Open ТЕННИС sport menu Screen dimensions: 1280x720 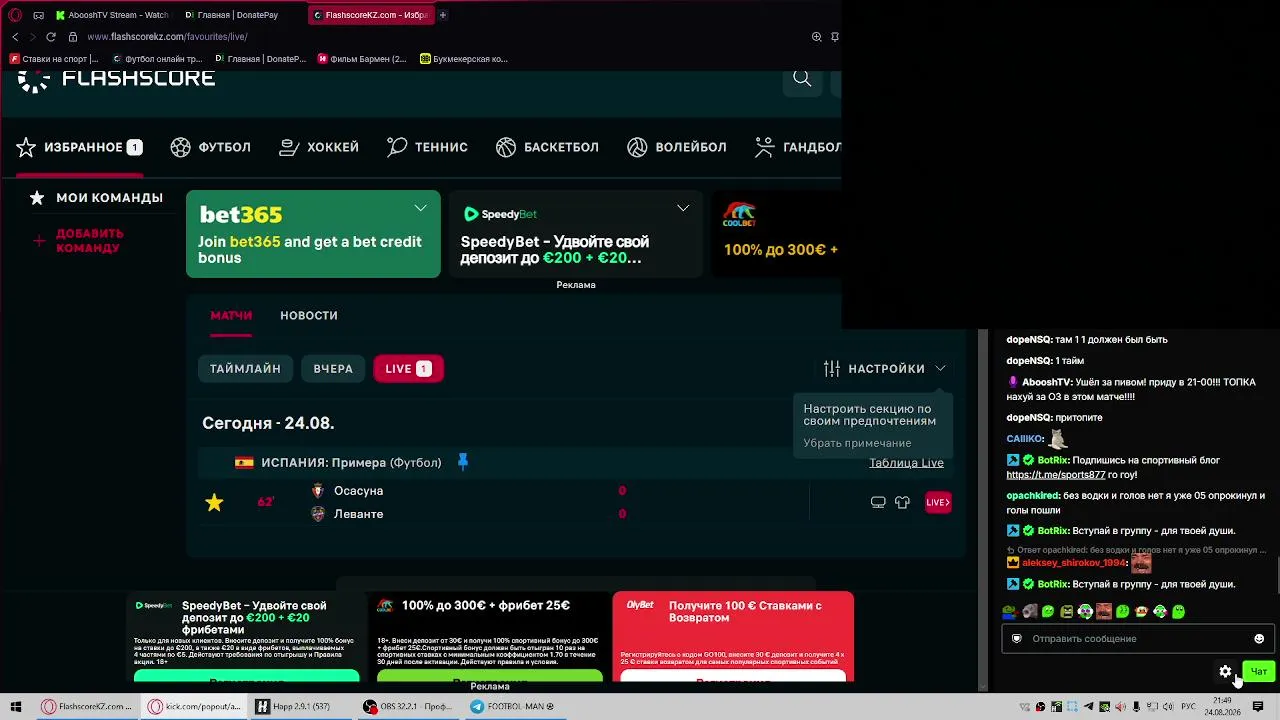427,148
